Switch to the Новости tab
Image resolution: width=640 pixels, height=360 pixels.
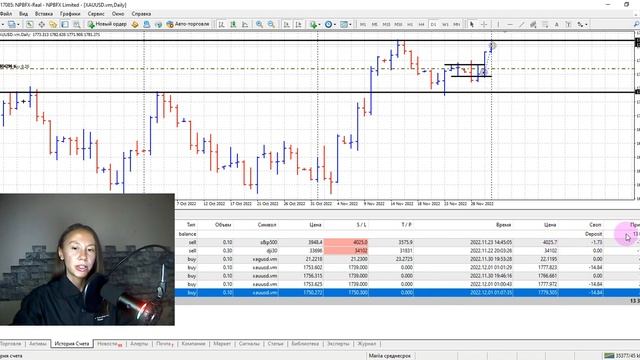[109, 344]
